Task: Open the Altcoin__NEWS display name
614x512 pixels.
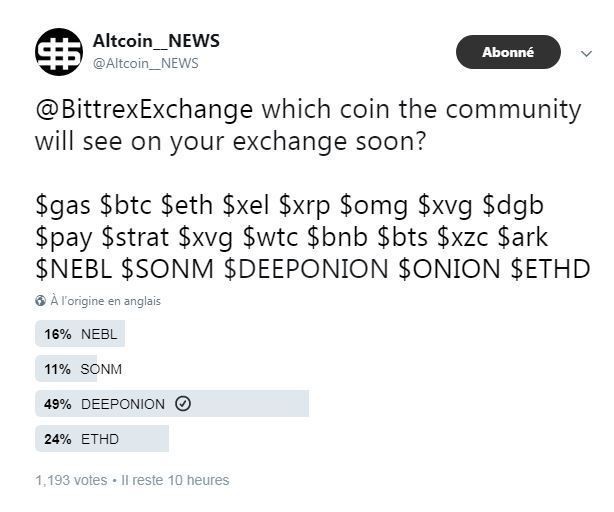Action: point(156,41)
